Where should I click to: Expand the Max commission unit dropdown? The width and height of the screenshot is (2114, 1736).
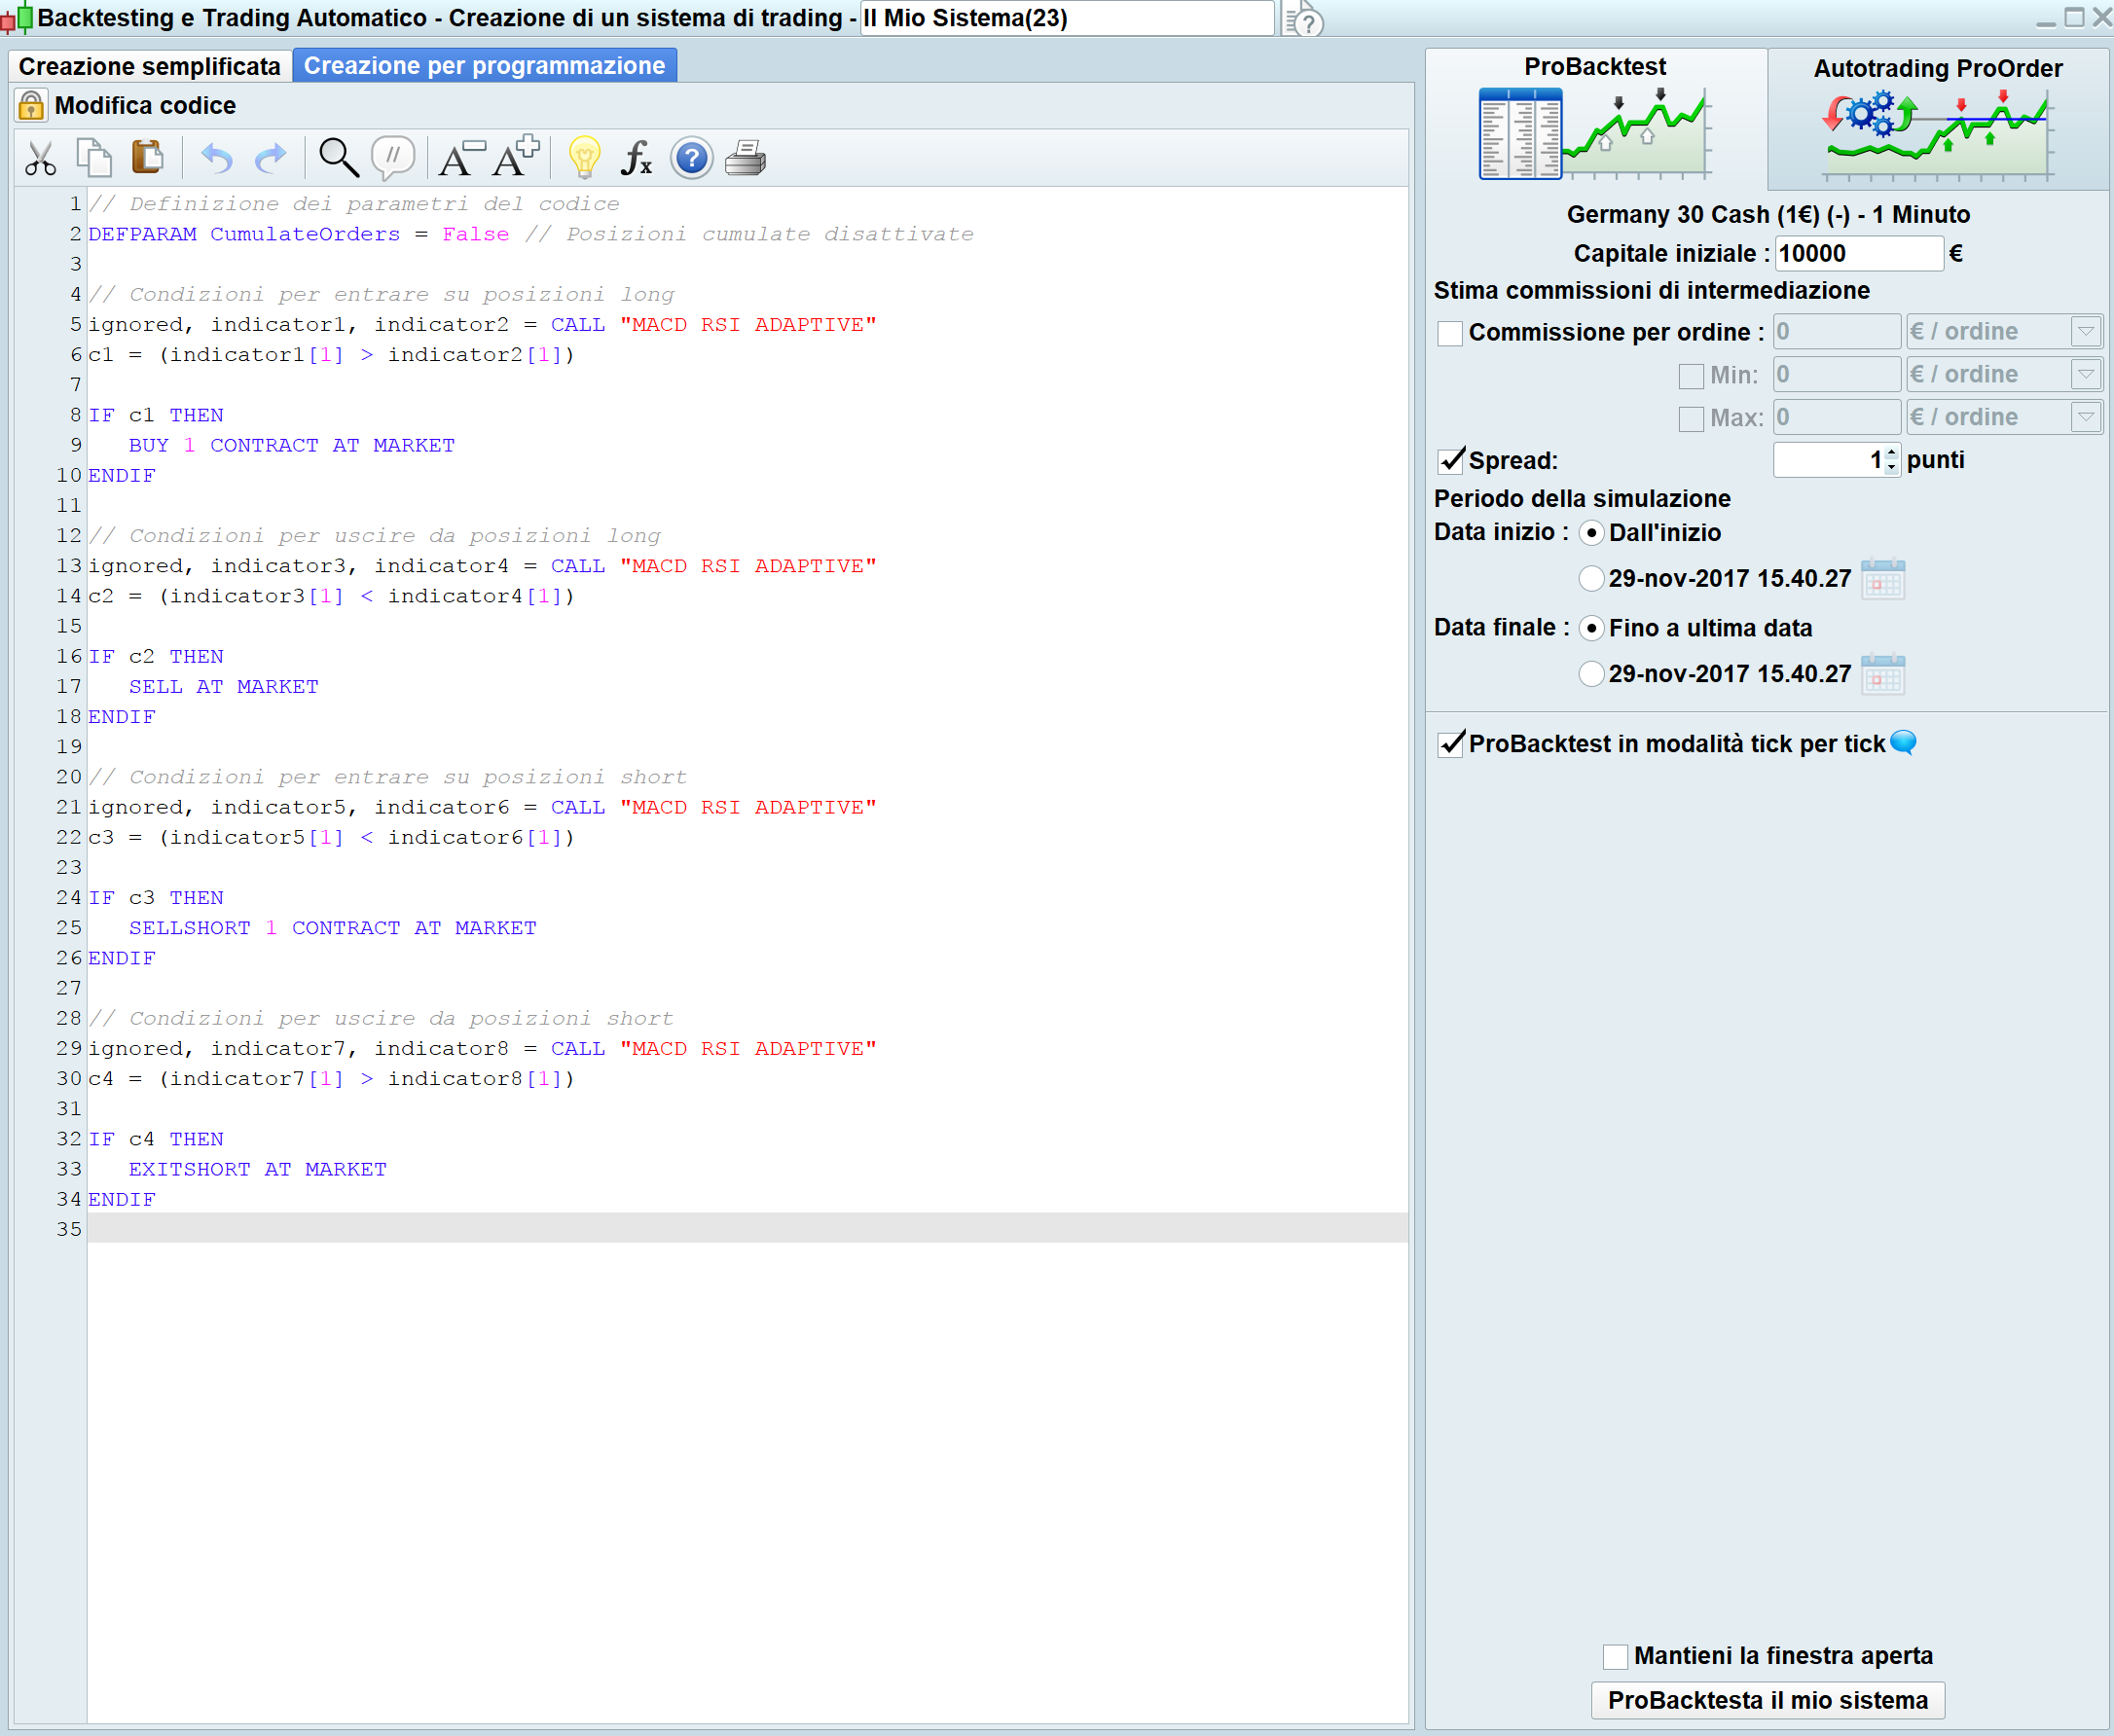click(2085, 418)
